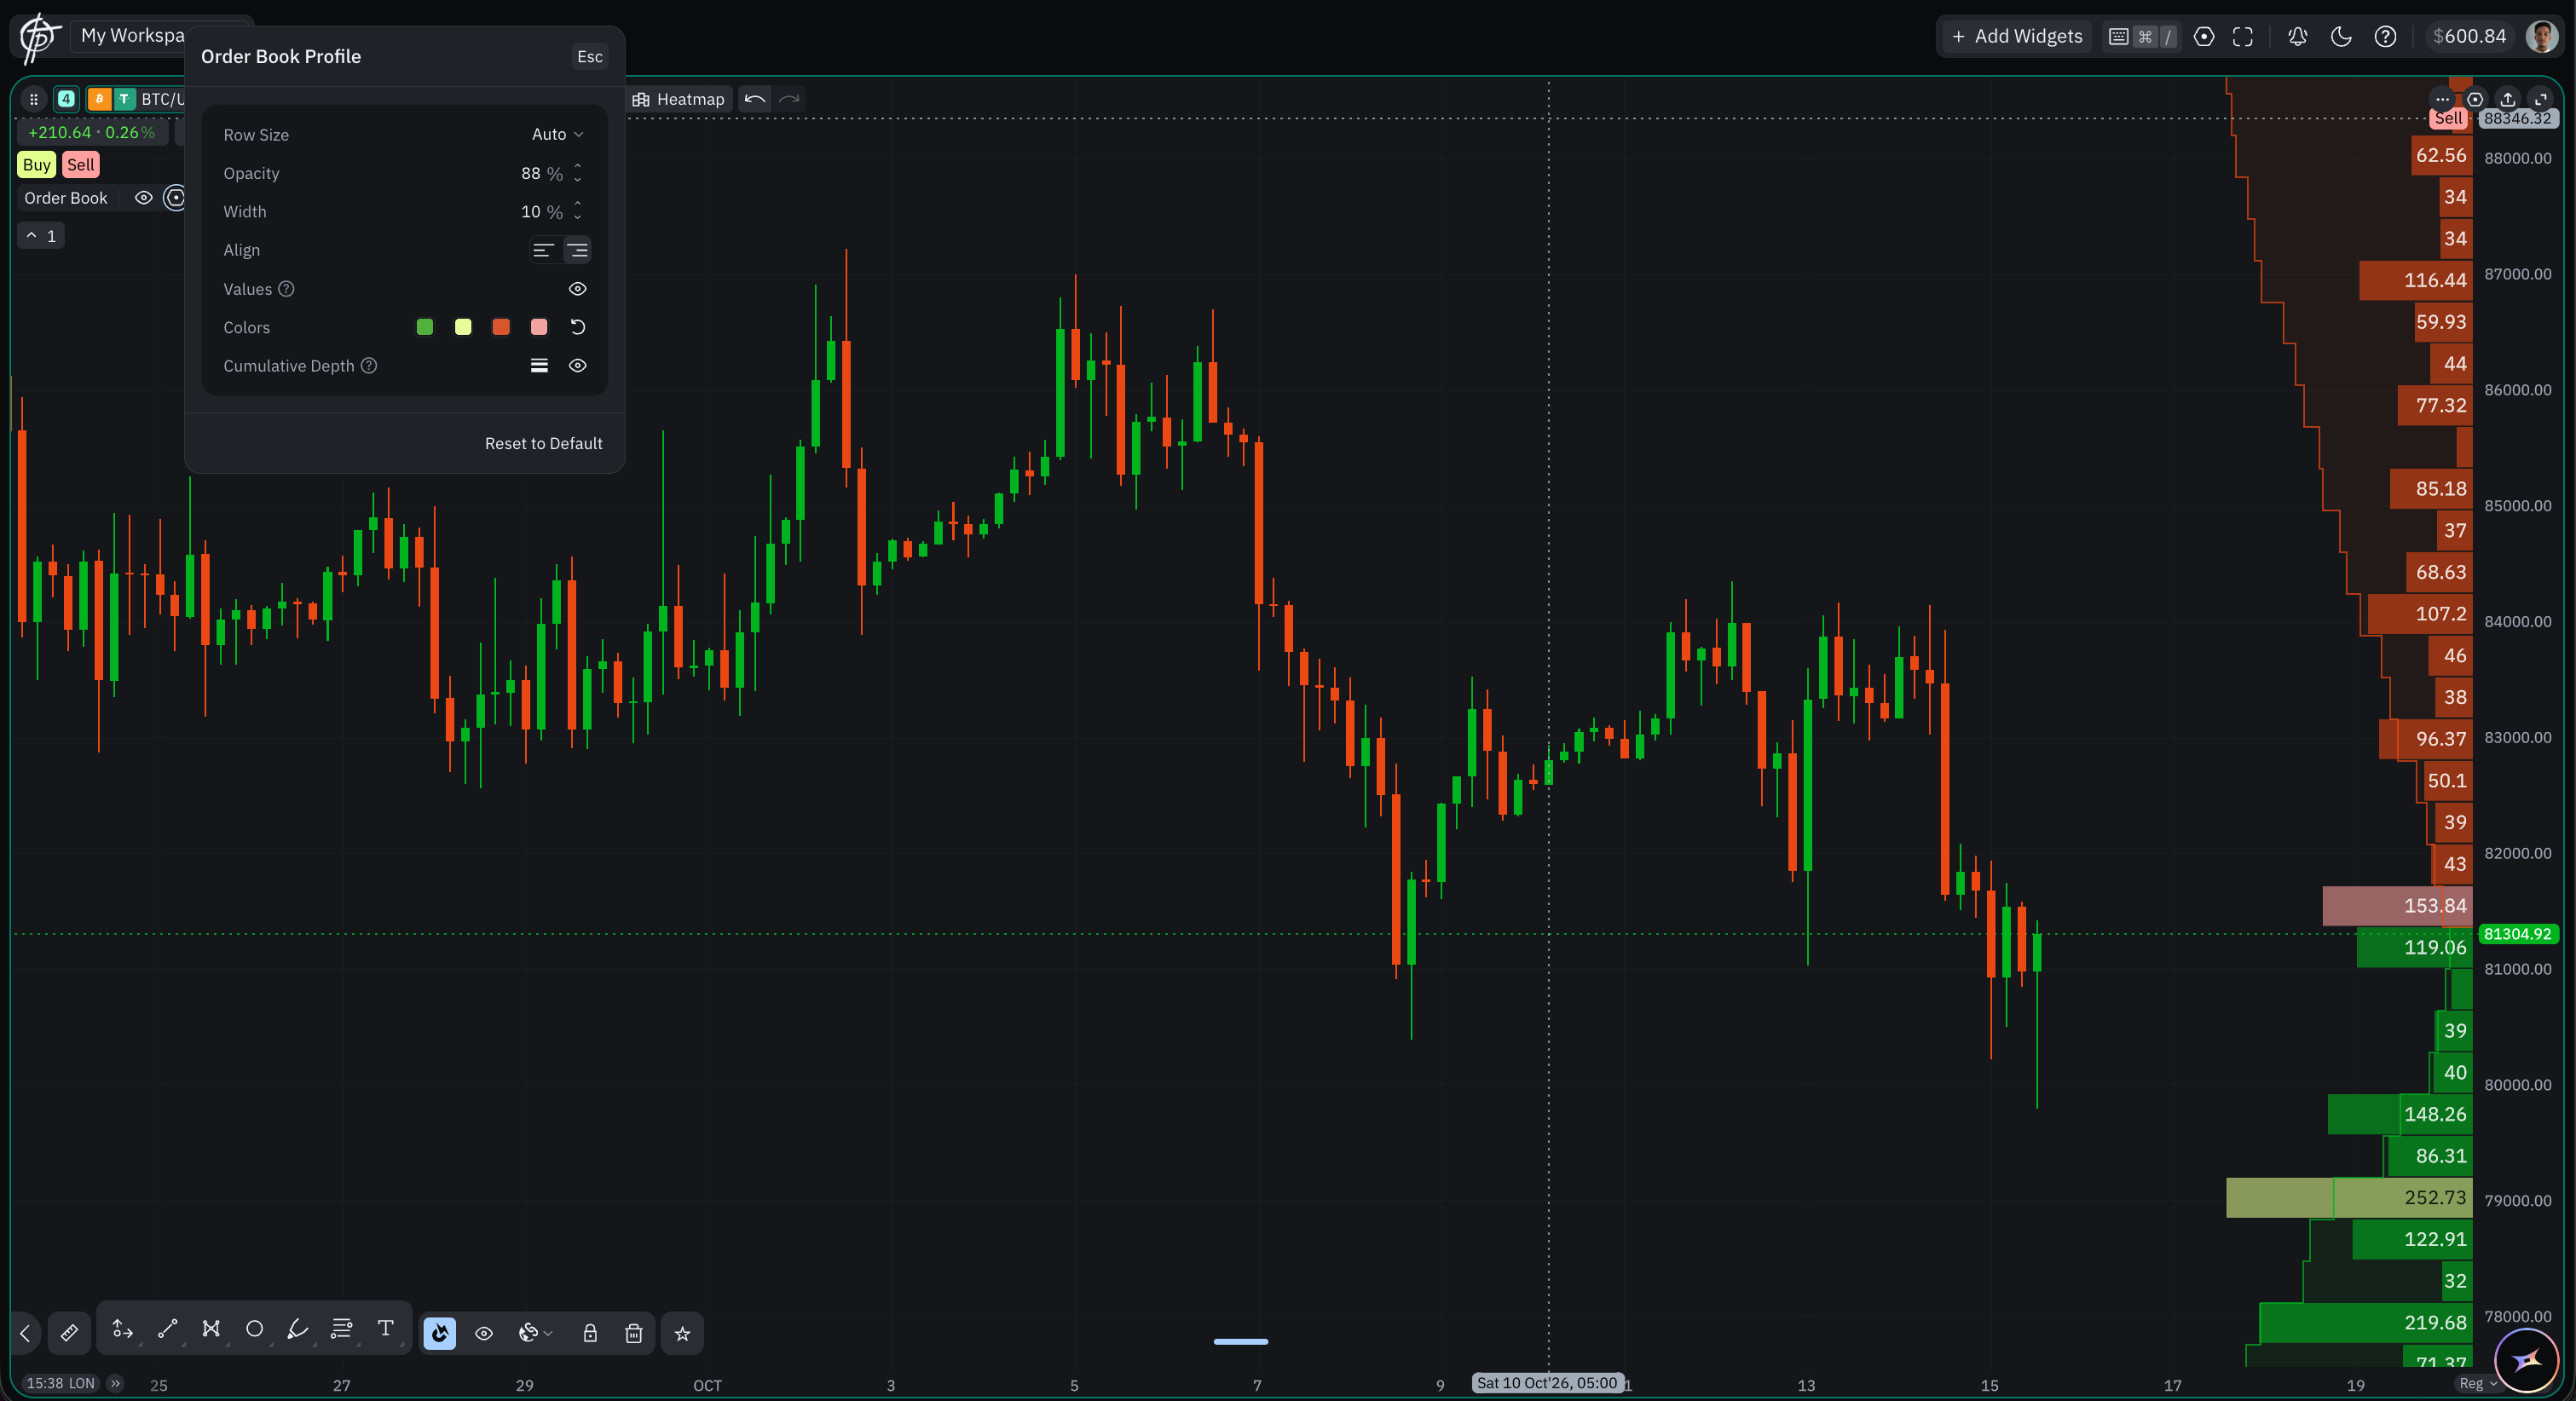Image resolution: width=2576 pixels, height=1401 pixels.
Task: Open notifications bell
Action: 2297,37
